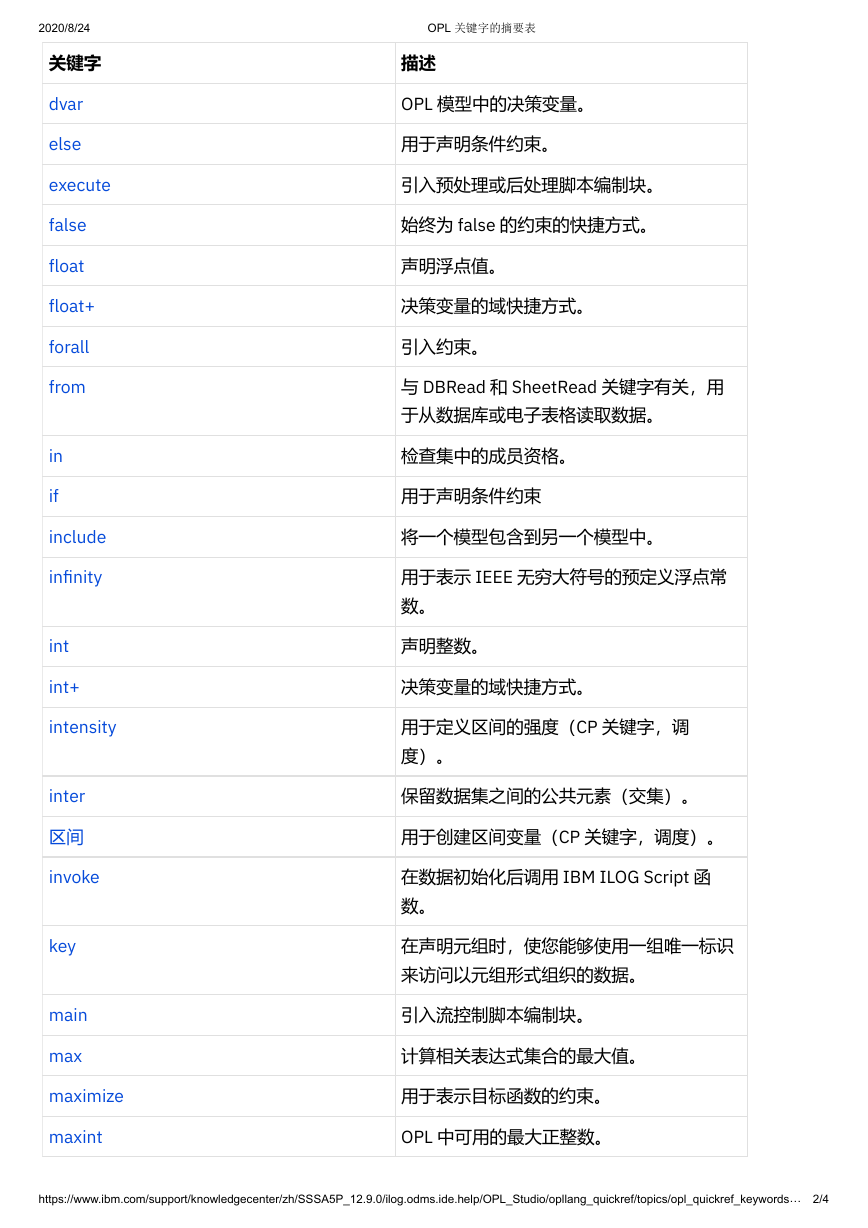The image size is (868, 1228).
Task: Select the text '声明浮点值。'
Action: (453, 266)
